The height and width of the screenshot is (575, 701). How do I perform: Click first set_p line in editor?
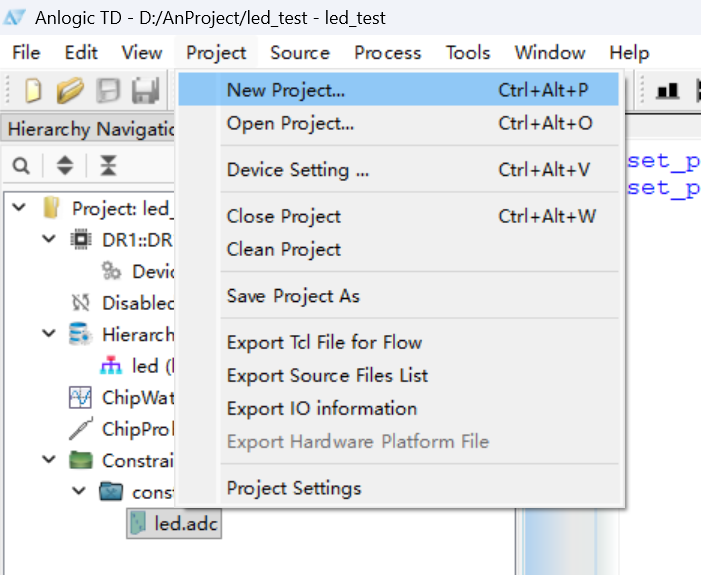[x=663, y=161]
